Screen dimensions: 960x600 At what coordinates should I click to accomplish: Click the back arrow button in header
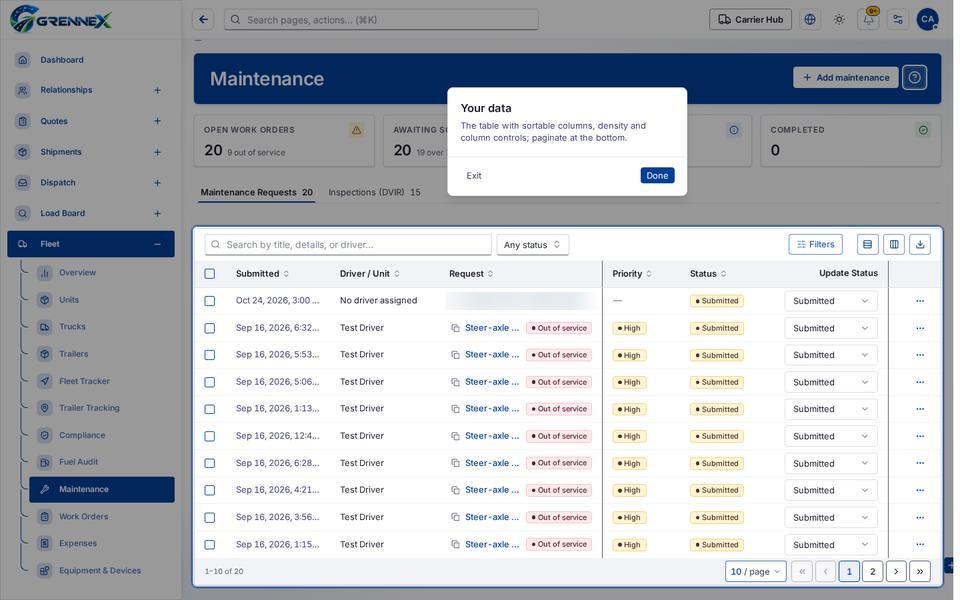(203, 19)
